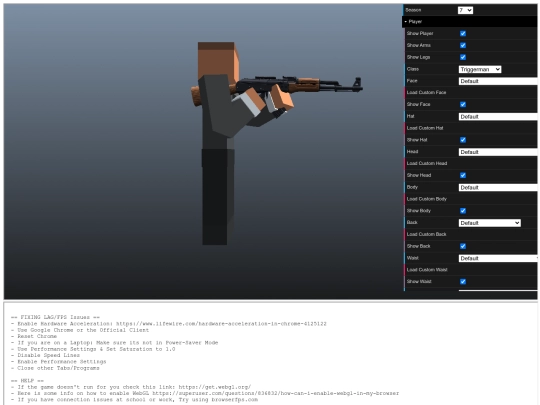Open the Waist selector showing Default
The width and height of the screenshot is (540, 405).
point(498,258)
